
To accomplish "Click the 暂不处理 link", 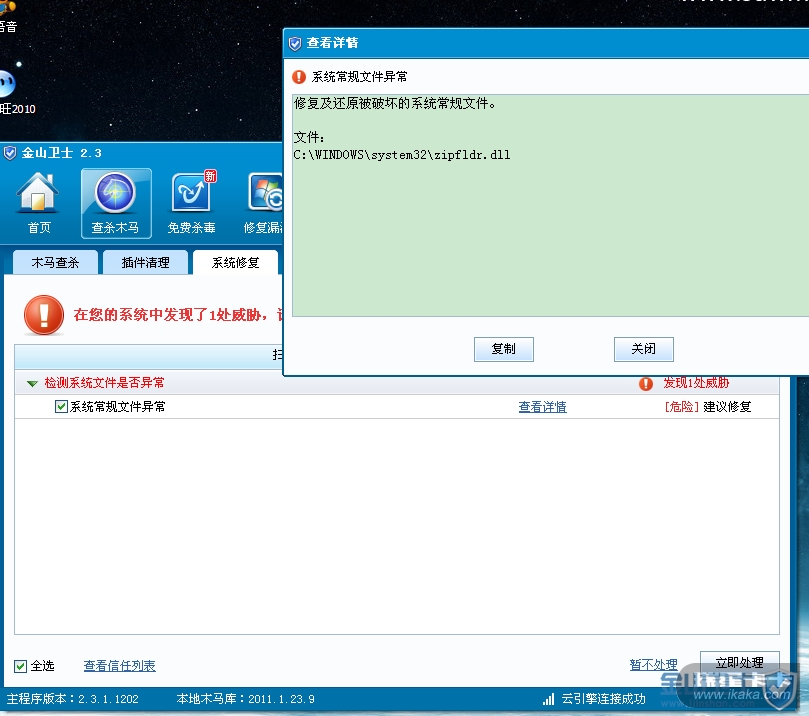I will [x=653, y=665].
